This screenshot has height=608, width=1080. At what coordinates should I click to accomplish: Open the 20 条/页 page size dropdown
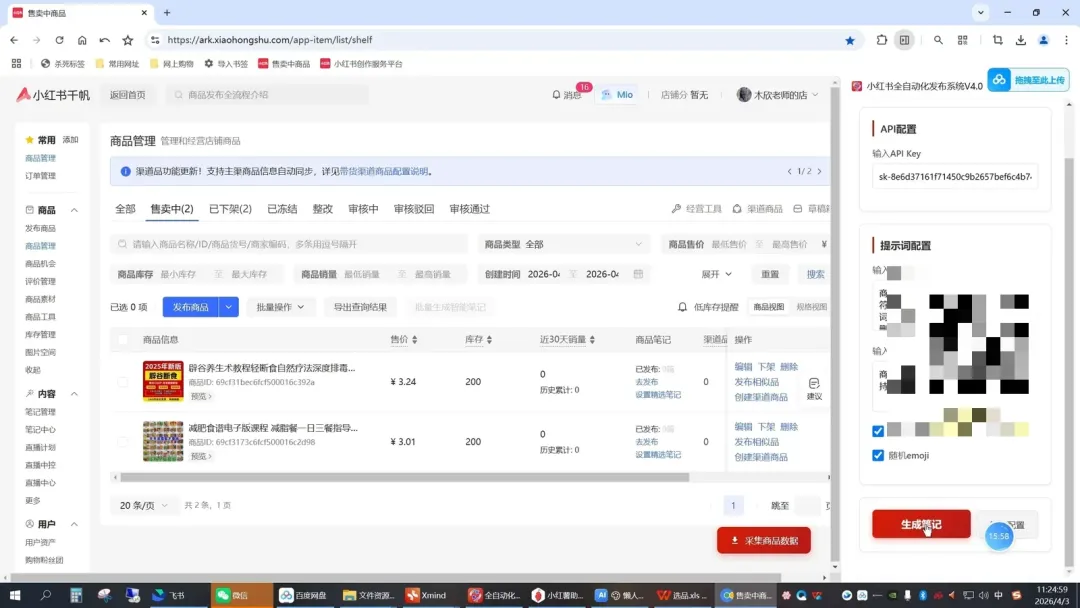coord(143,505)
